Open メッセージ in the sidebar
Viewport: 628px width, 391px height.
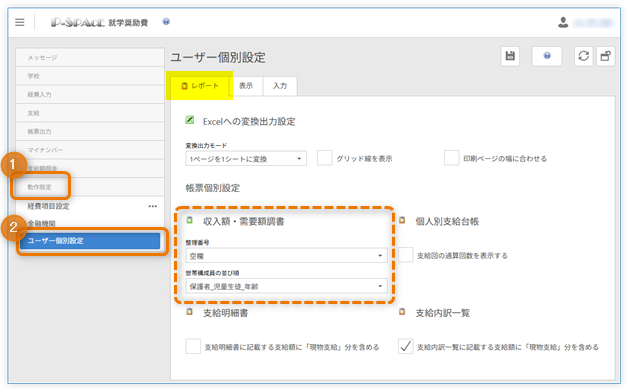click(90, 57)
